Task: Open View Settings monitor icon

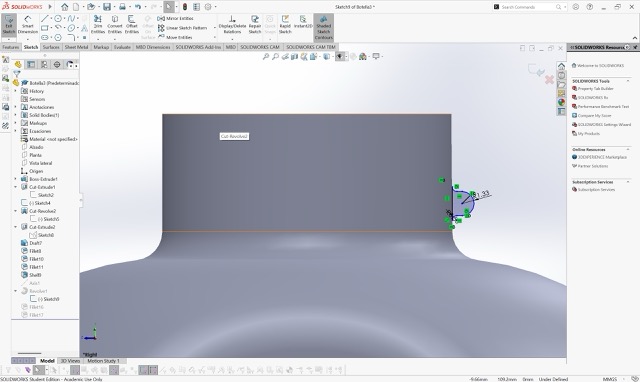Action: click(x=376, y=56)
